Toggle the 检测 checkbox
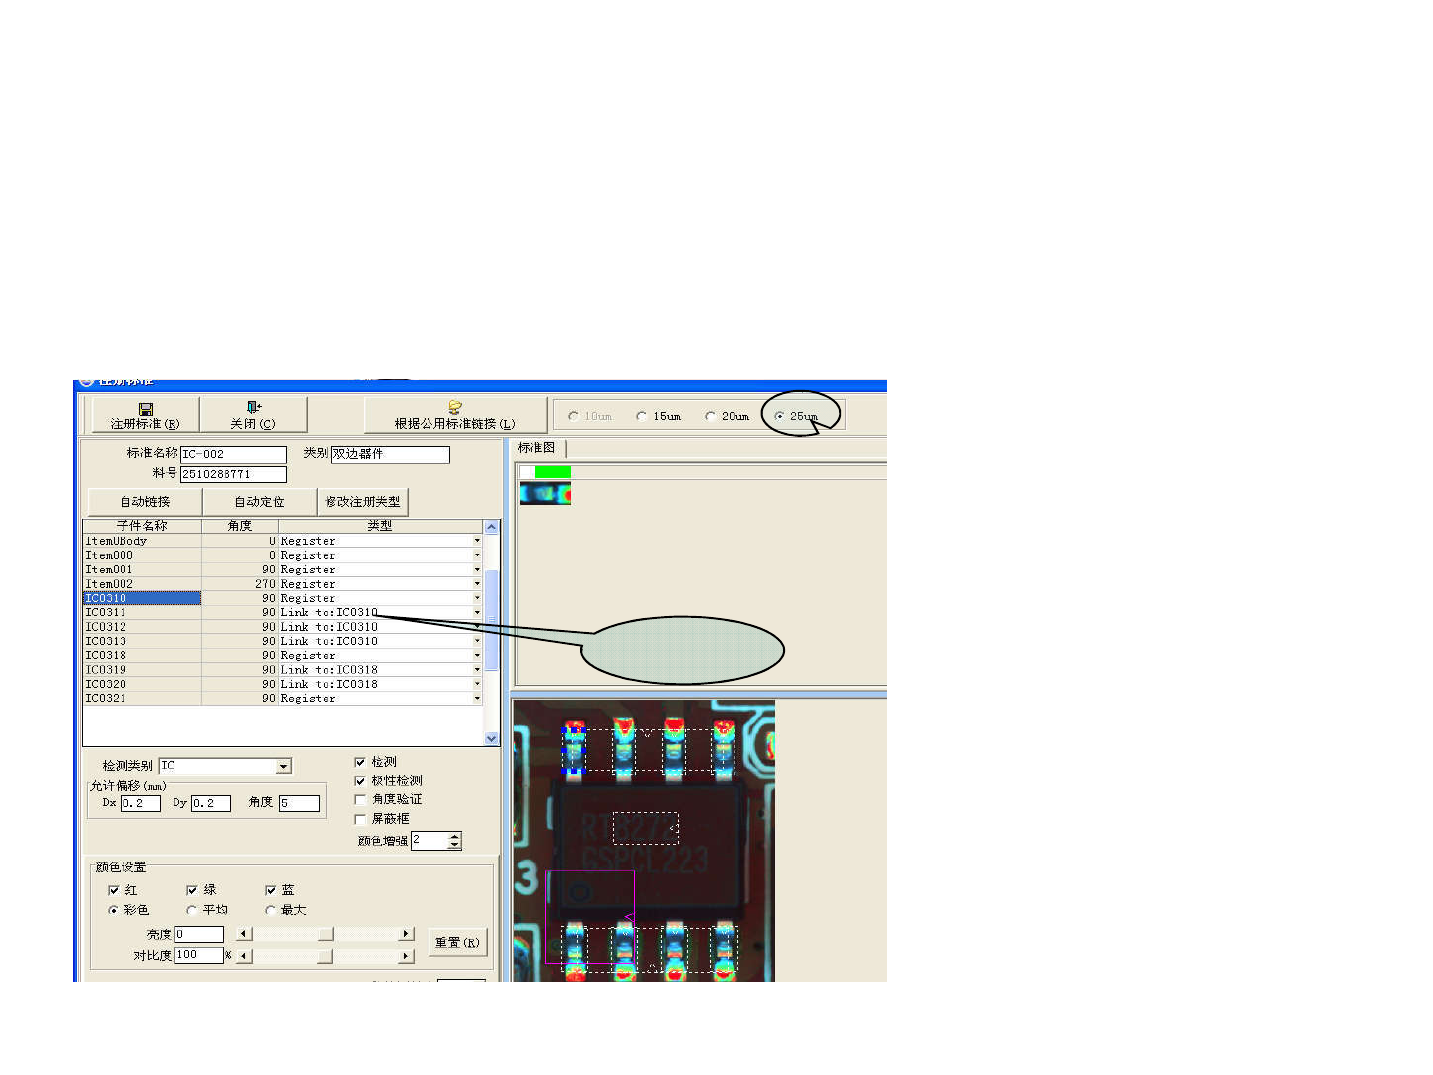This screenshot has width=1433, height=1075. (360, 762)
